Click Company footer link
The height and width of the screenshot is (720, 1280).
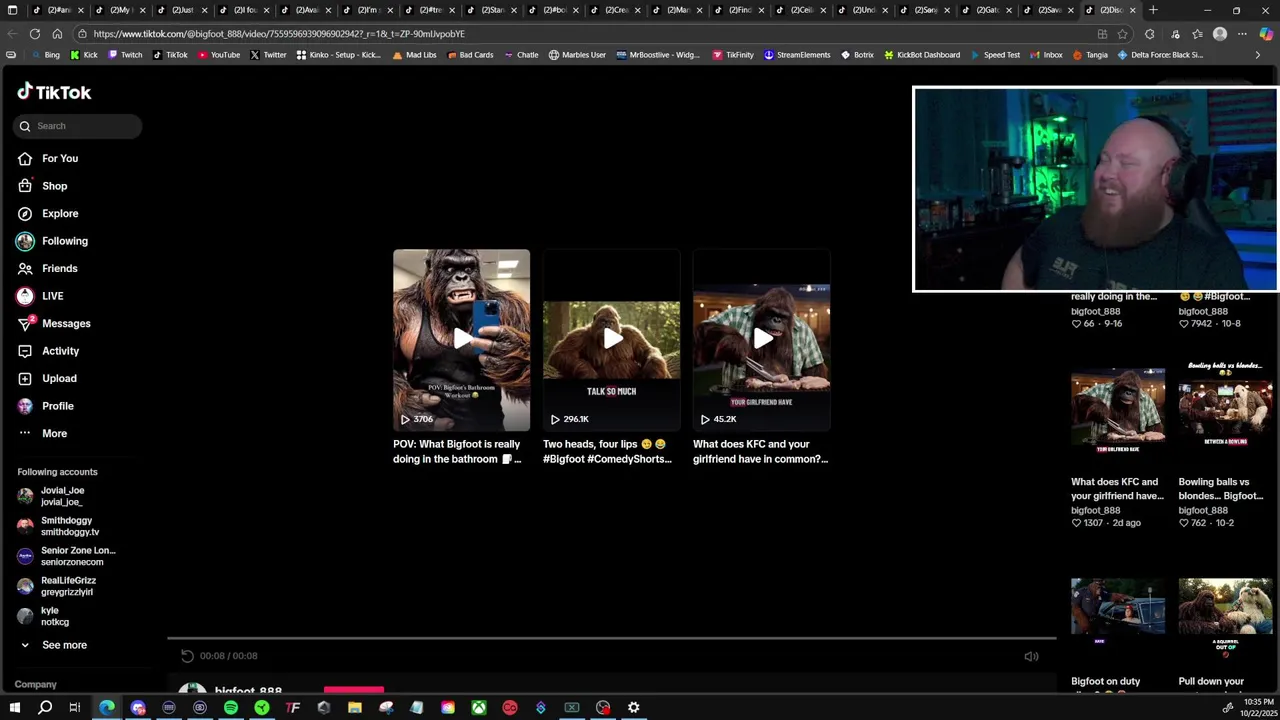click(x=35, y=684)
